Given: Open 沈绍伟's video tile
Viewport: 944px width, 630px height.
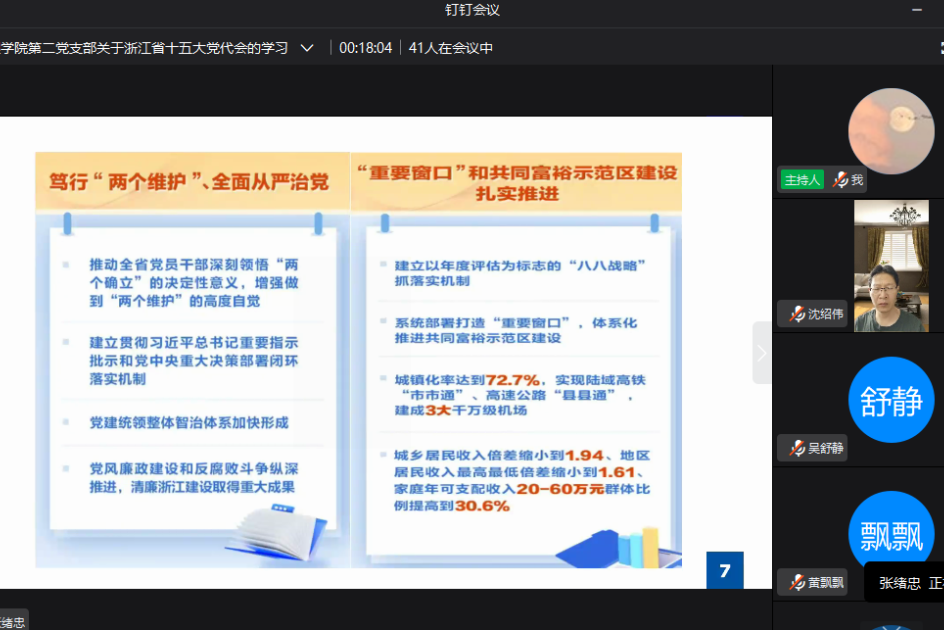Looking at the screenshot, I should pyautogui.click(x=890, y=265).
